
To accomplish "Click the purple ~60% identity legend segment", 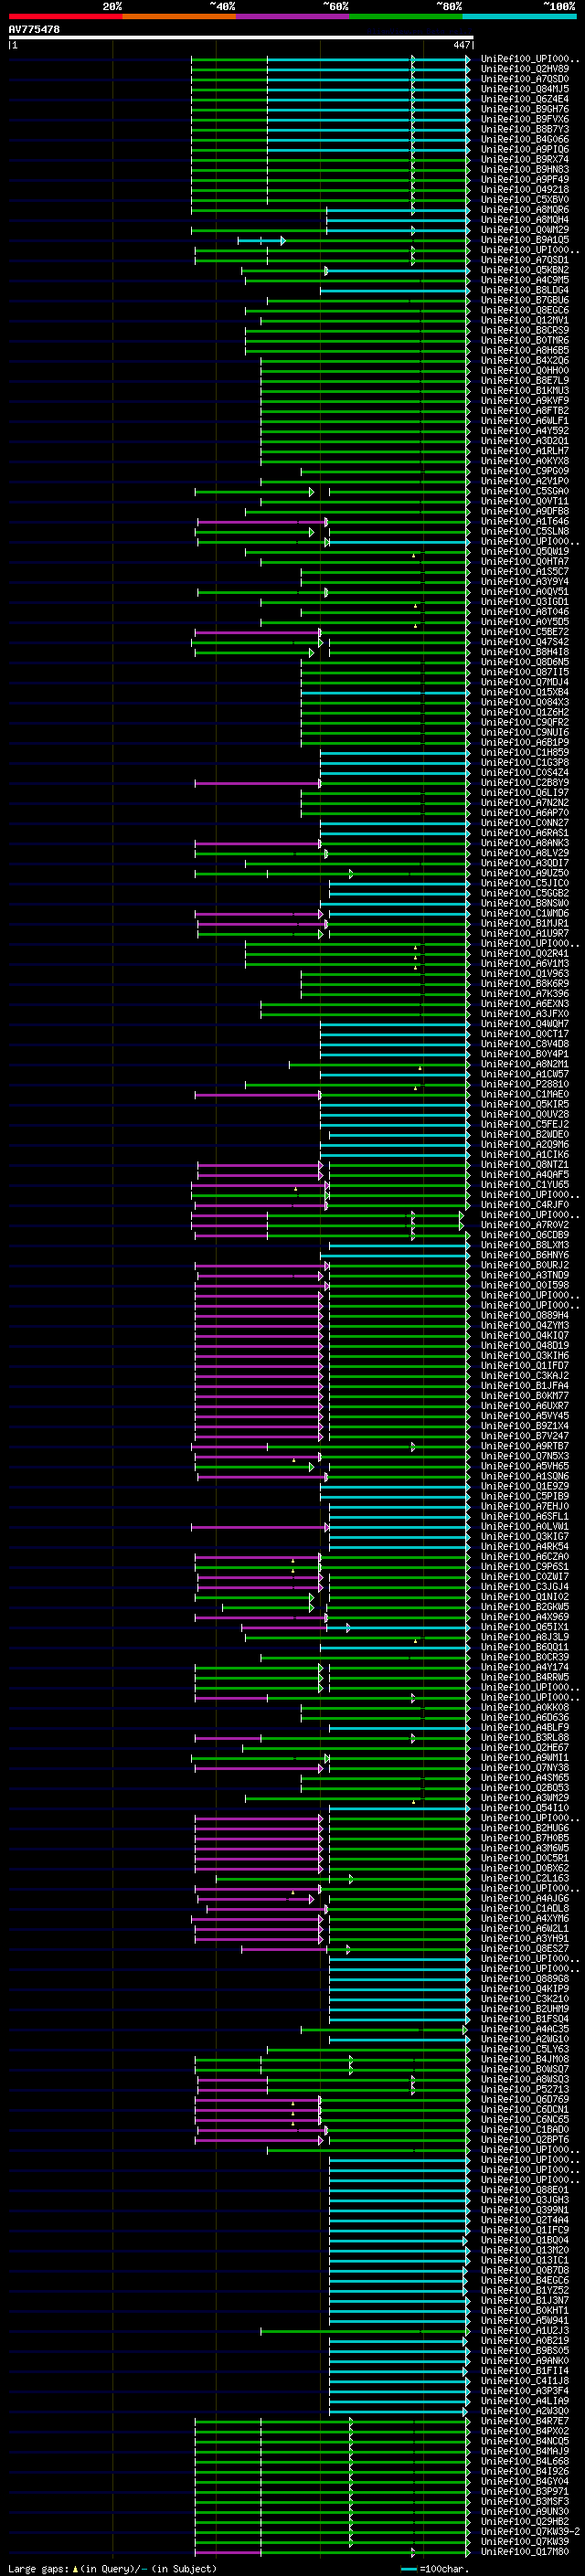I will 293,17.
